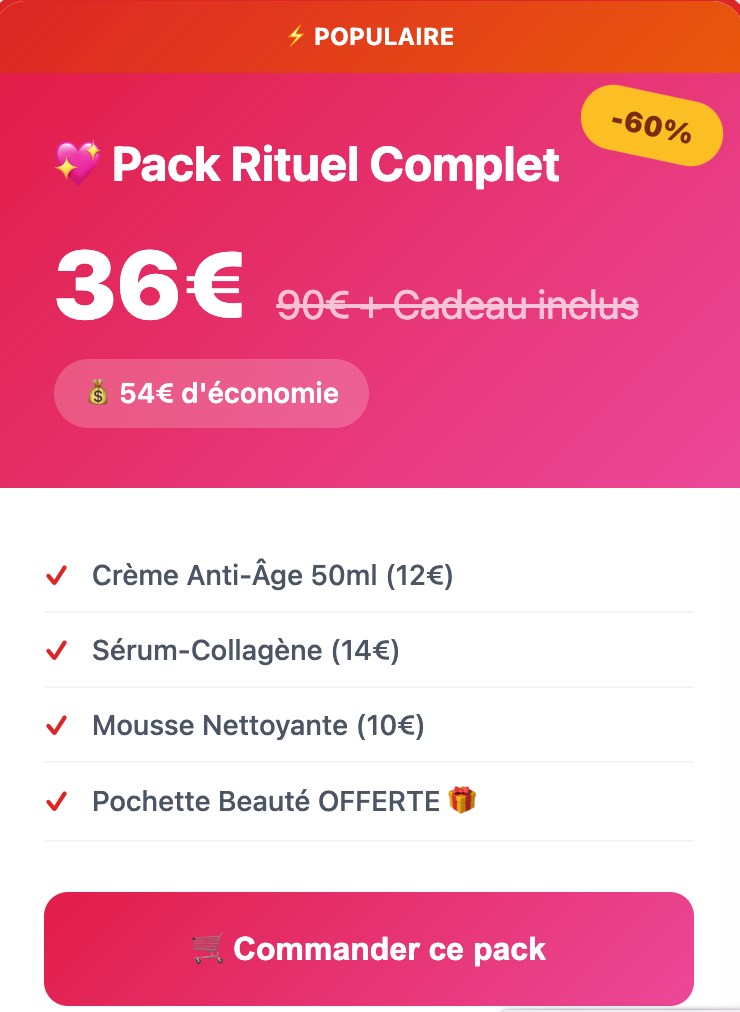This screenshot has width=740, height=1012.
Task: Click the -60% discount badge
Action: click(652, 129)
